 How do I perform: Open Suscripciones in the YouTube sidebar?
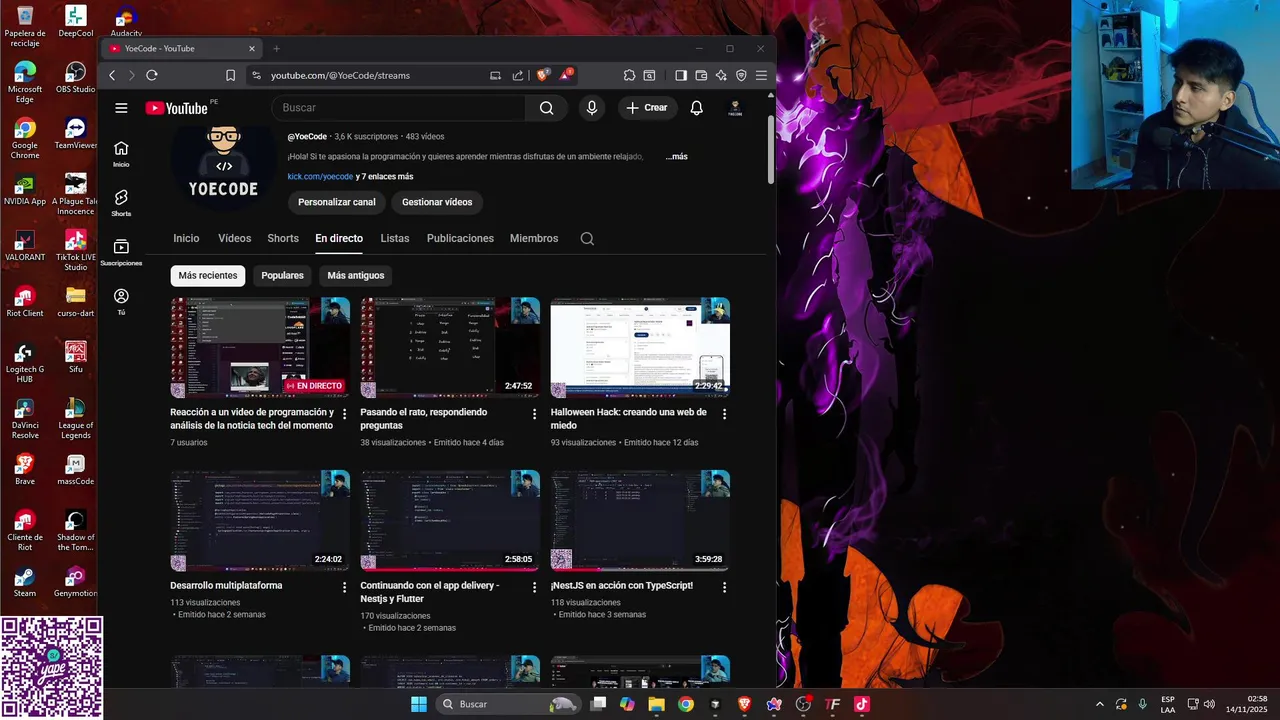[x=121, y=252]
